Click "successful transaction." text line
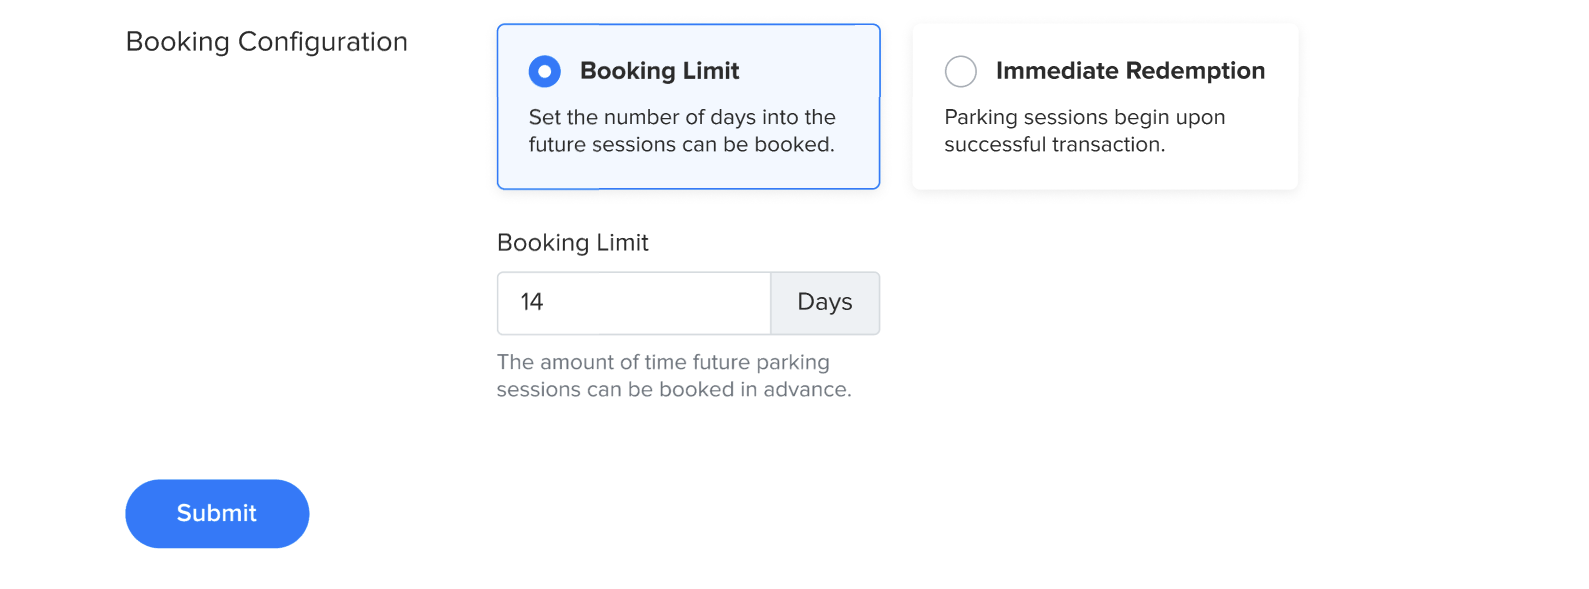 click(1054, 145)
